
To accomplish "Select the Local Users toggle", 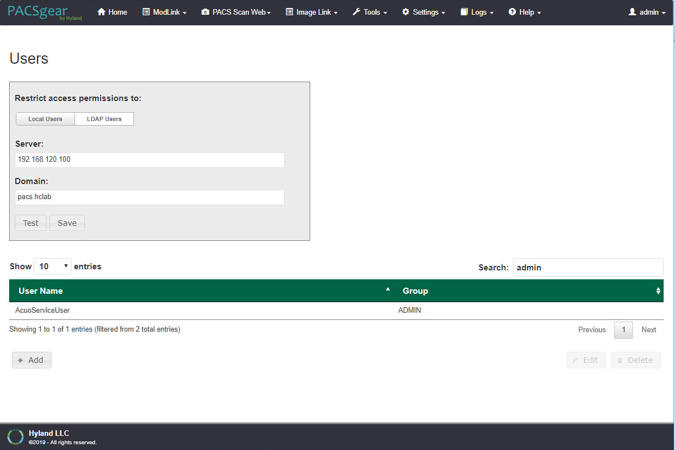I will [45, 119].
